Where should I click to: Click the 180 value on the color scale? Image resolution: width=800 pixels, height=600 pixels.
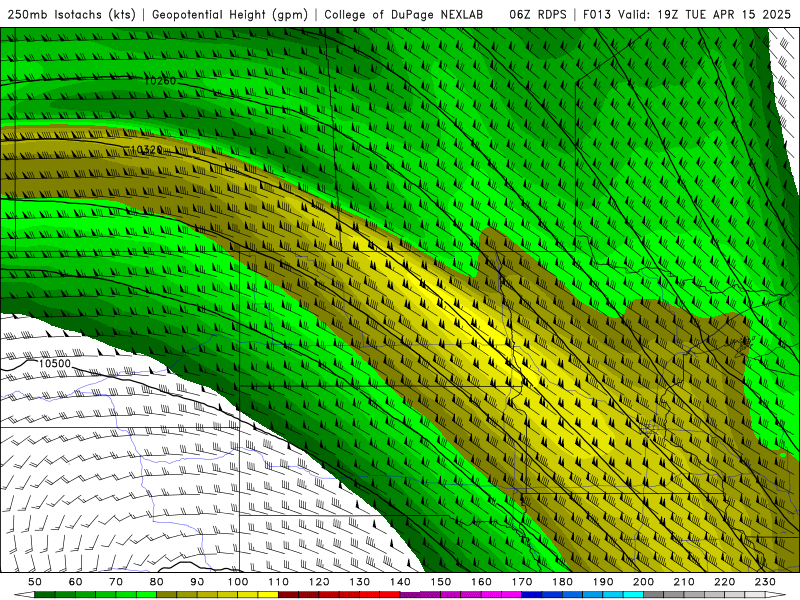[563, 582]
